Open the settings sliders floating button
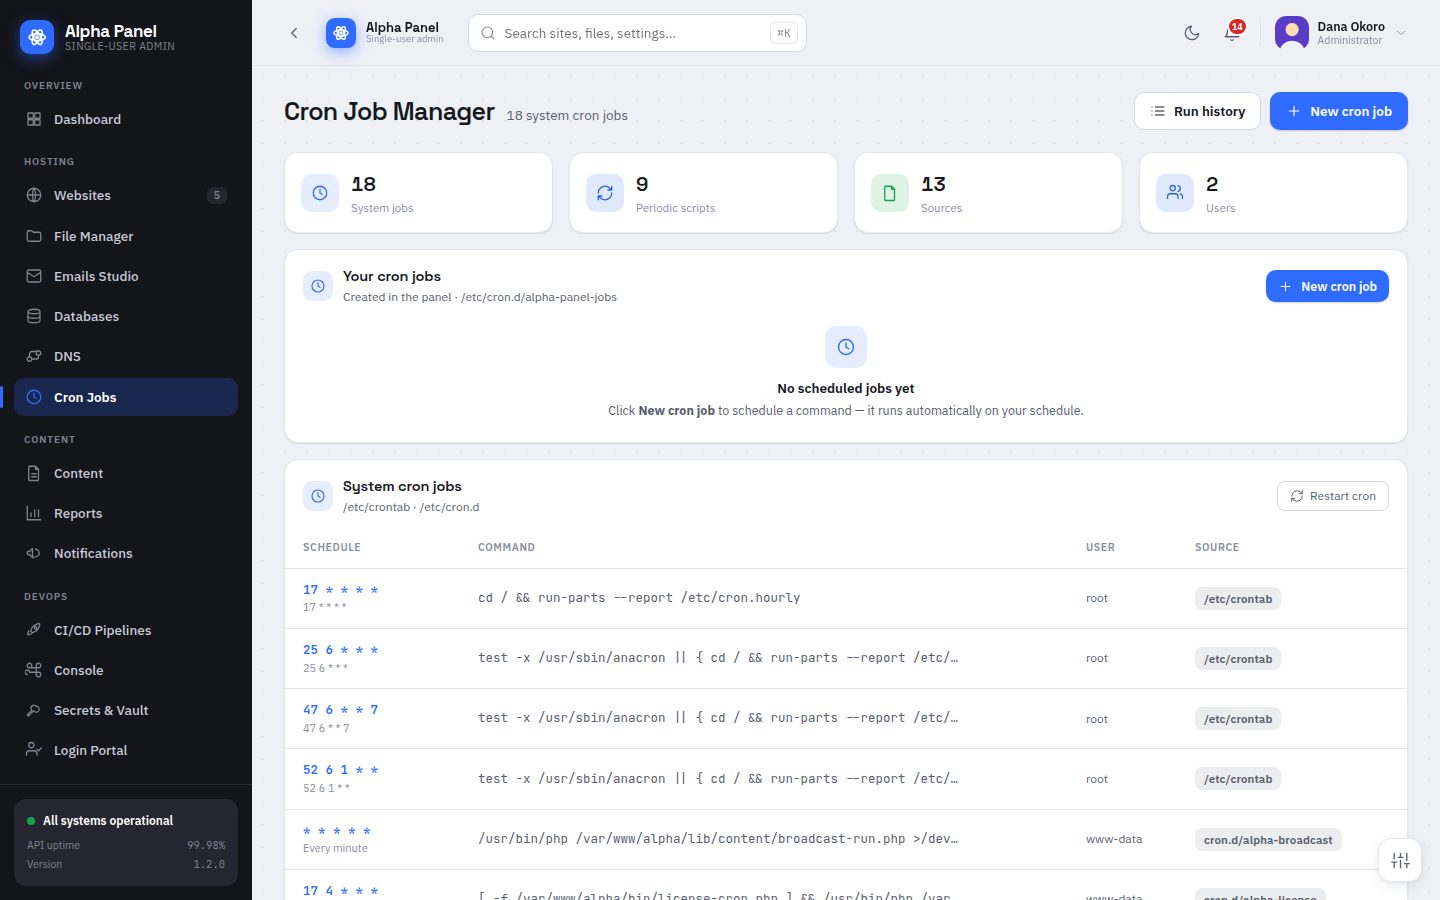 pos(1400,860)
